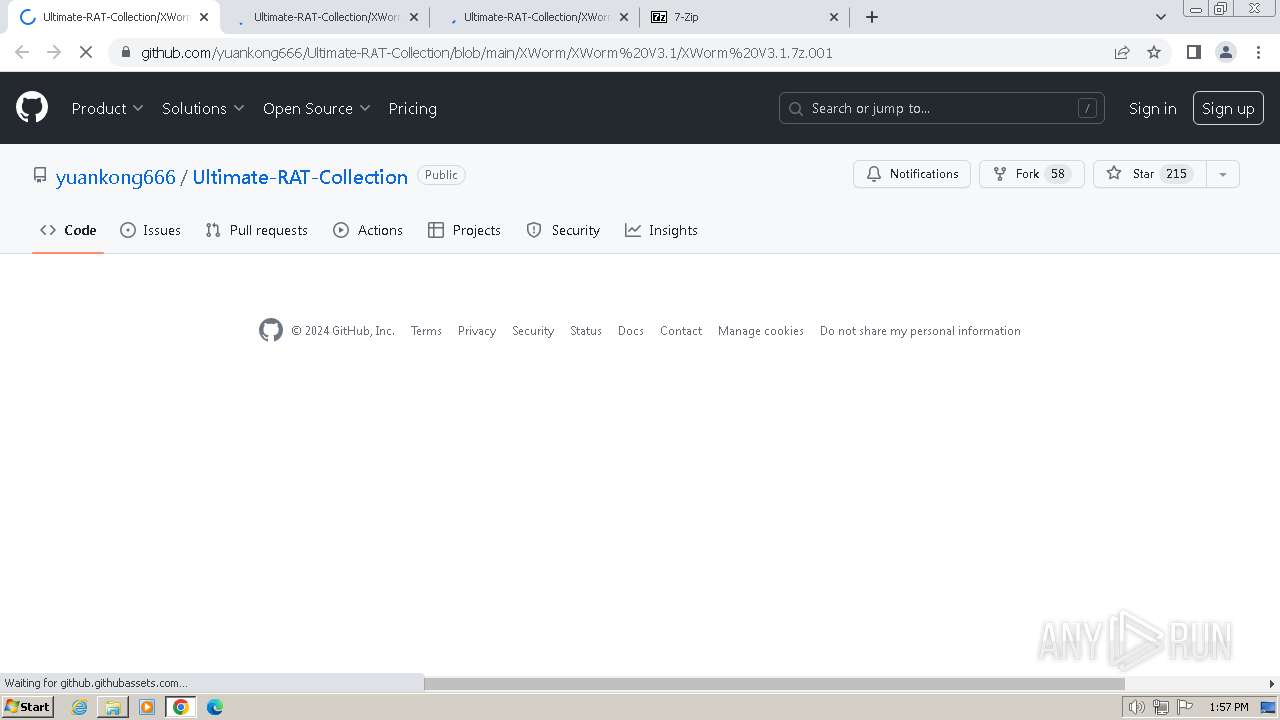
Task: Share this page via address bar icon
Action: tap(1122, 52)
